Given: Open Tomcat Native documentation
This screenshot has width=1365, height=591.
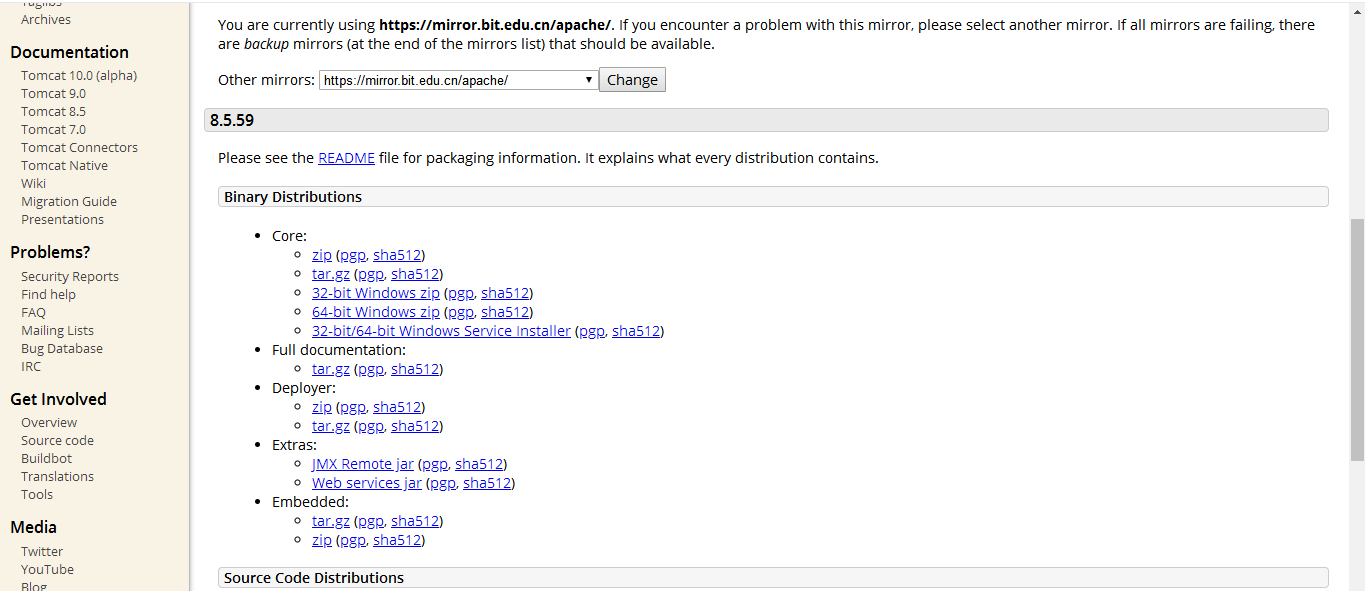Looking at the screenshot, I should 64,165.
